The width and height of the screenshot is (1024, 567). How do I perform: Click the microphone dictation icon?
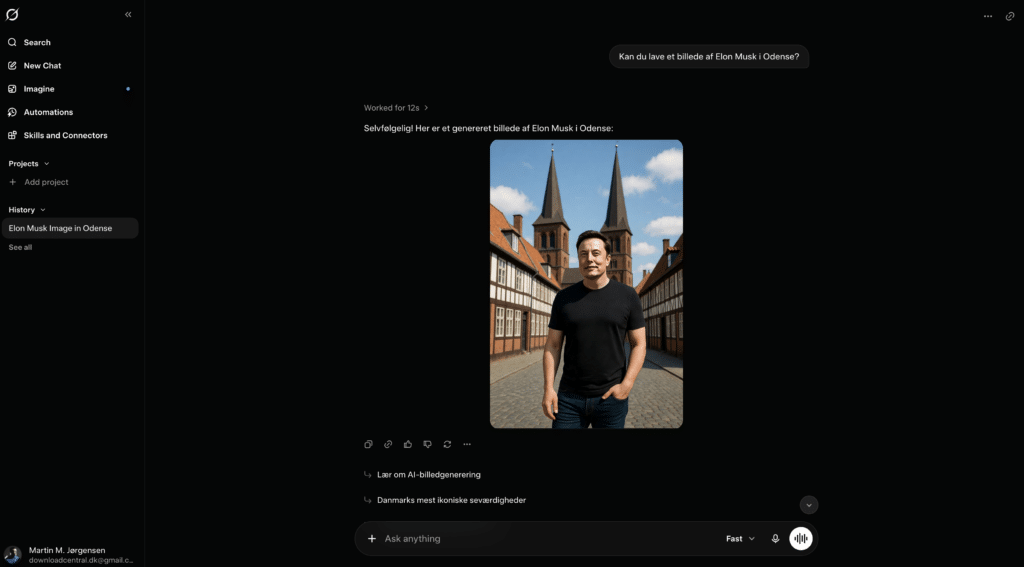[x=775, y=539]
